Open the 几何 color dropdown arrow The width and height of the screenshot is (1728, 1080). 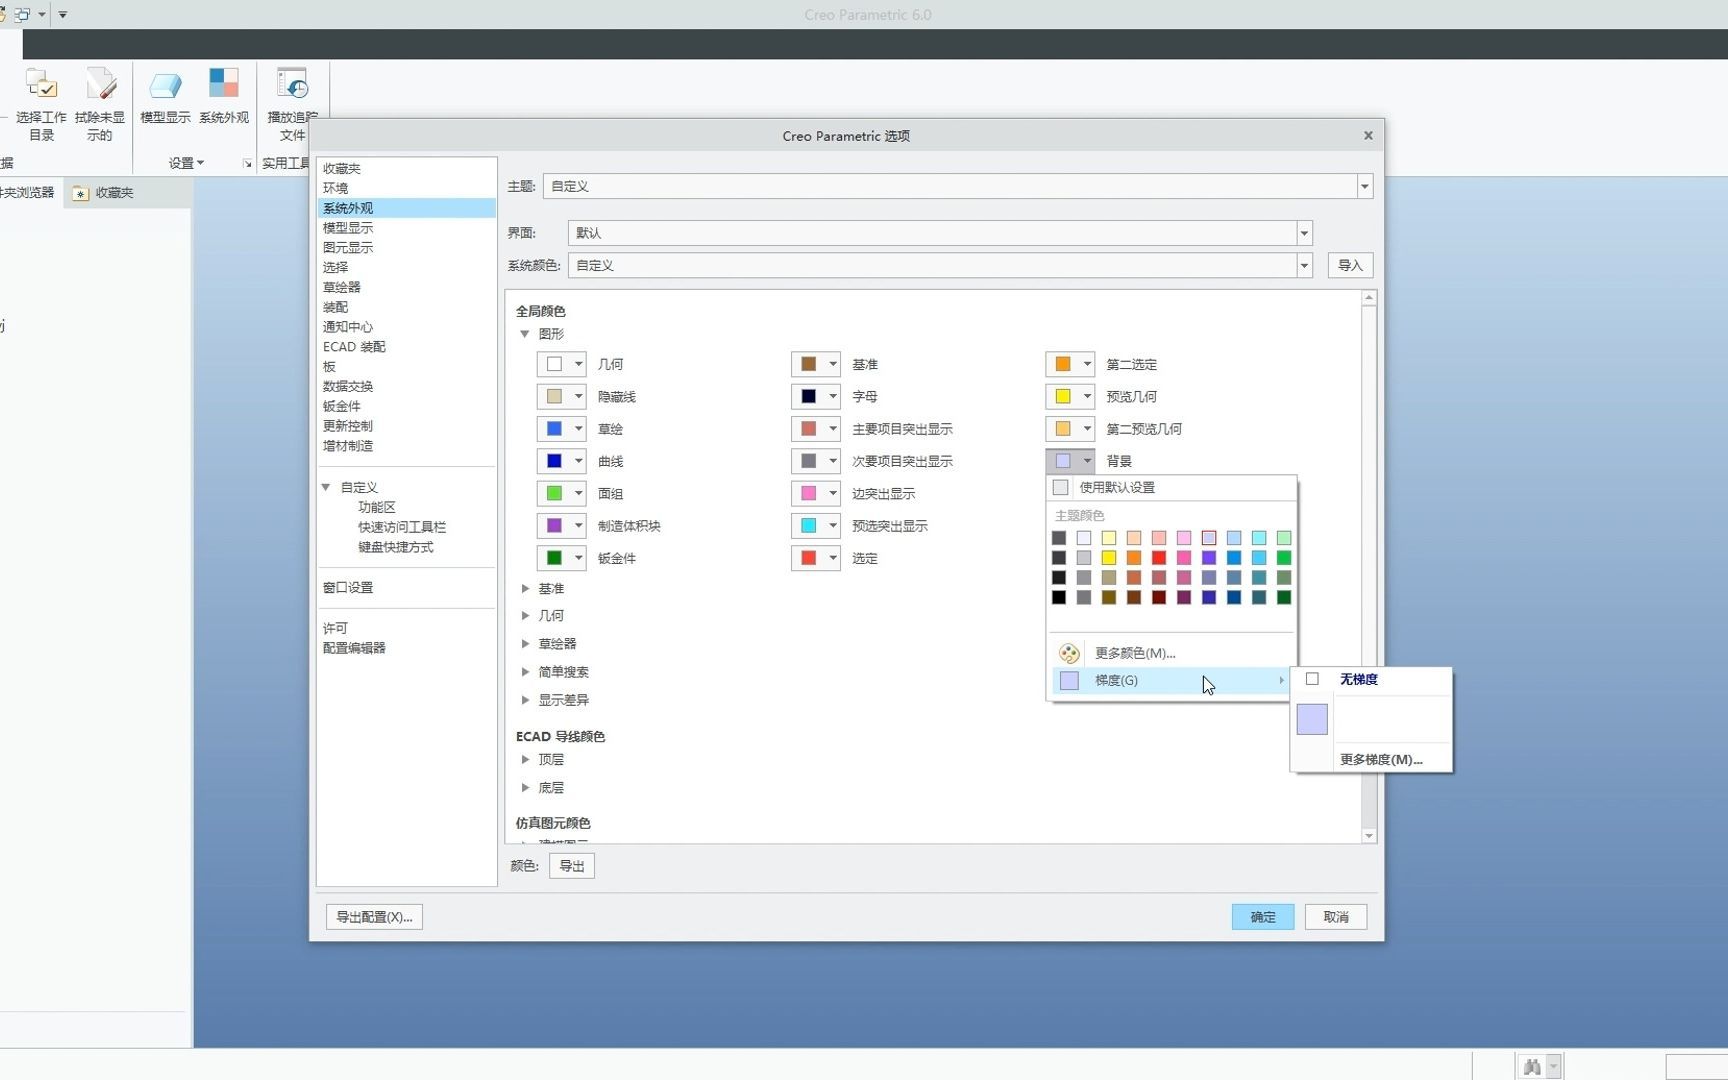tap(578, 364)
